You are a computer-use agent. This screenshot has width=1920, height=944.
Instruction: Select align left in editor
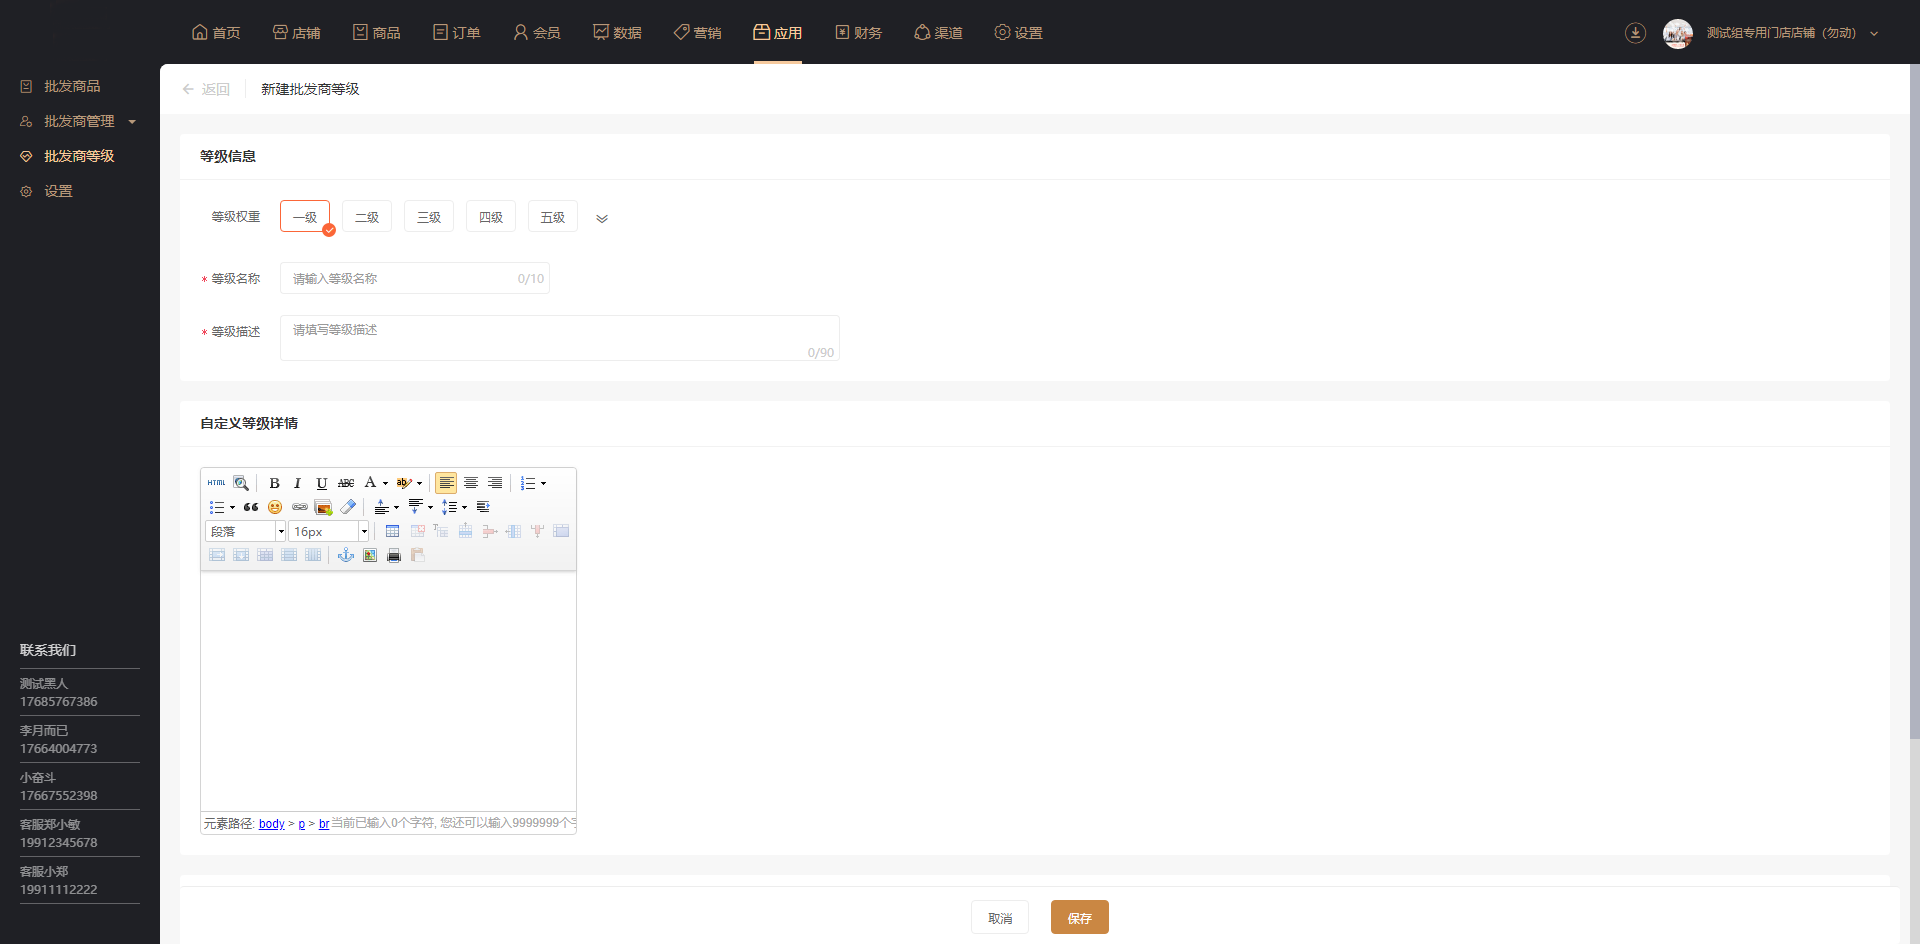point(446,483)
